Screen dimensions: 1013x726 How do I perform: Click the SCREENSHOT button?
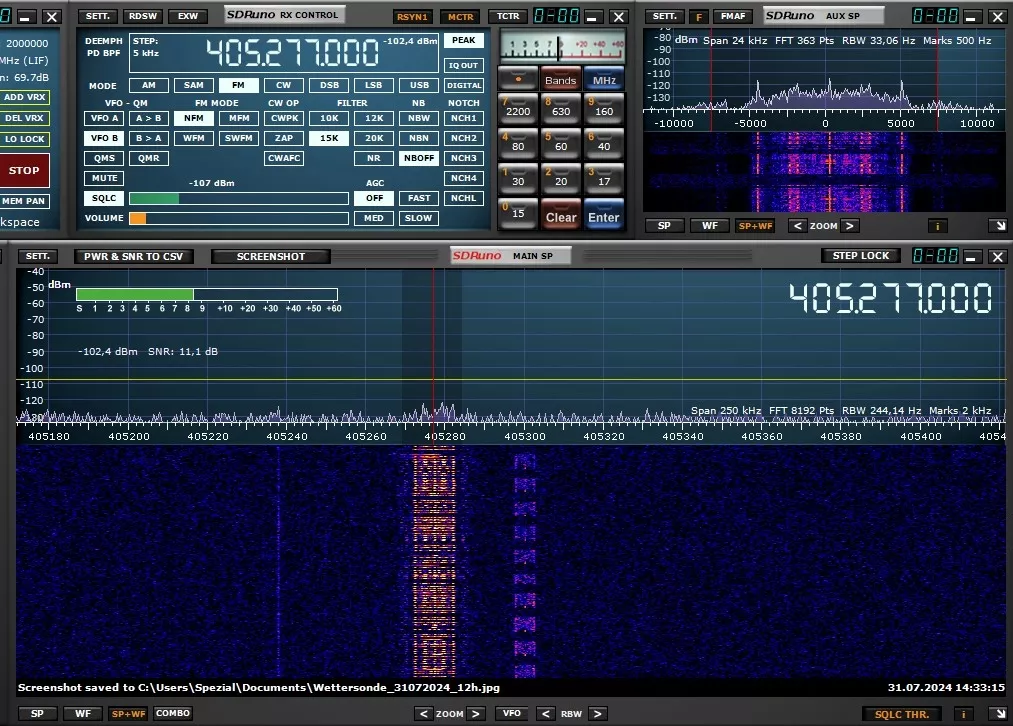pos(271,256)
